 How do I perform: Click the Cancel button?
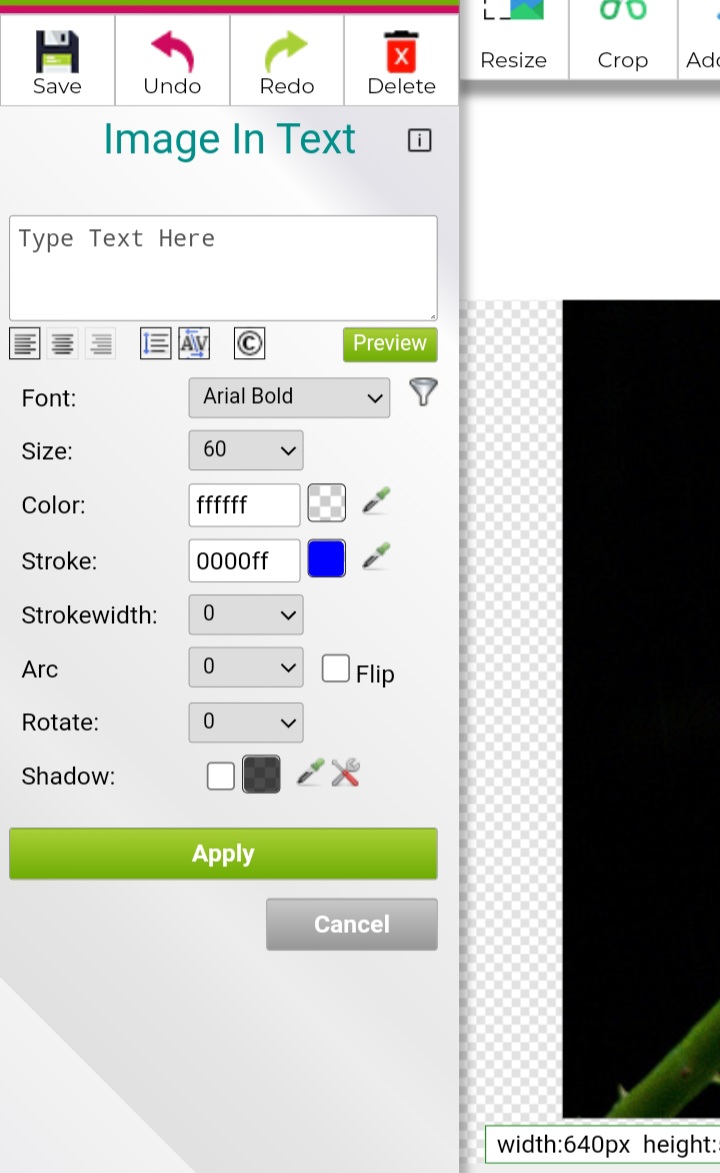tap(351, 924)
